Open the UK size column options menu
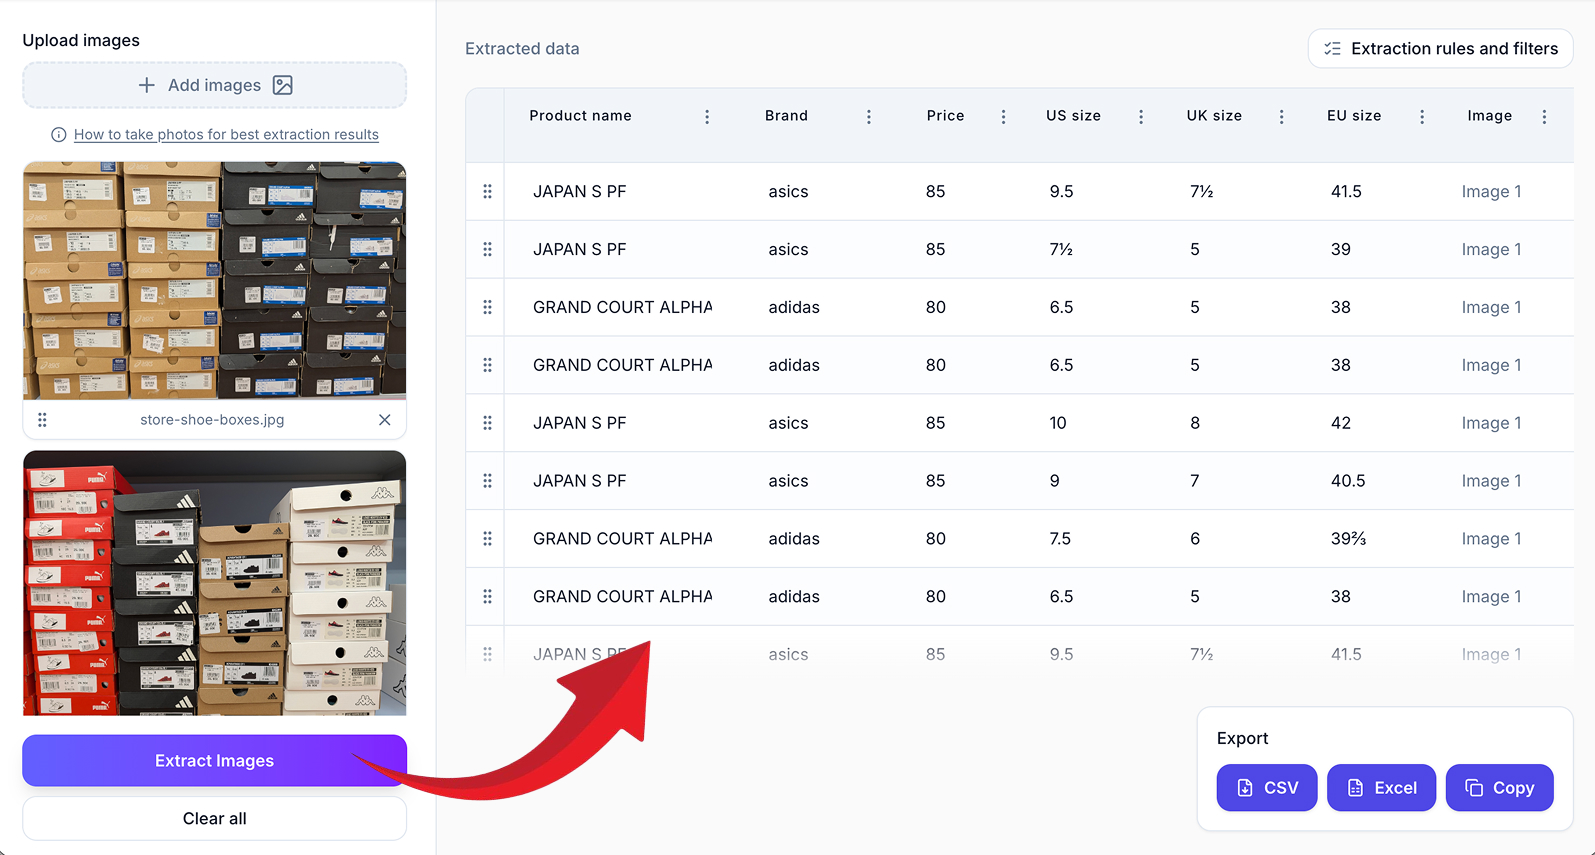The image size is (1595, 855). (1282, 117)
